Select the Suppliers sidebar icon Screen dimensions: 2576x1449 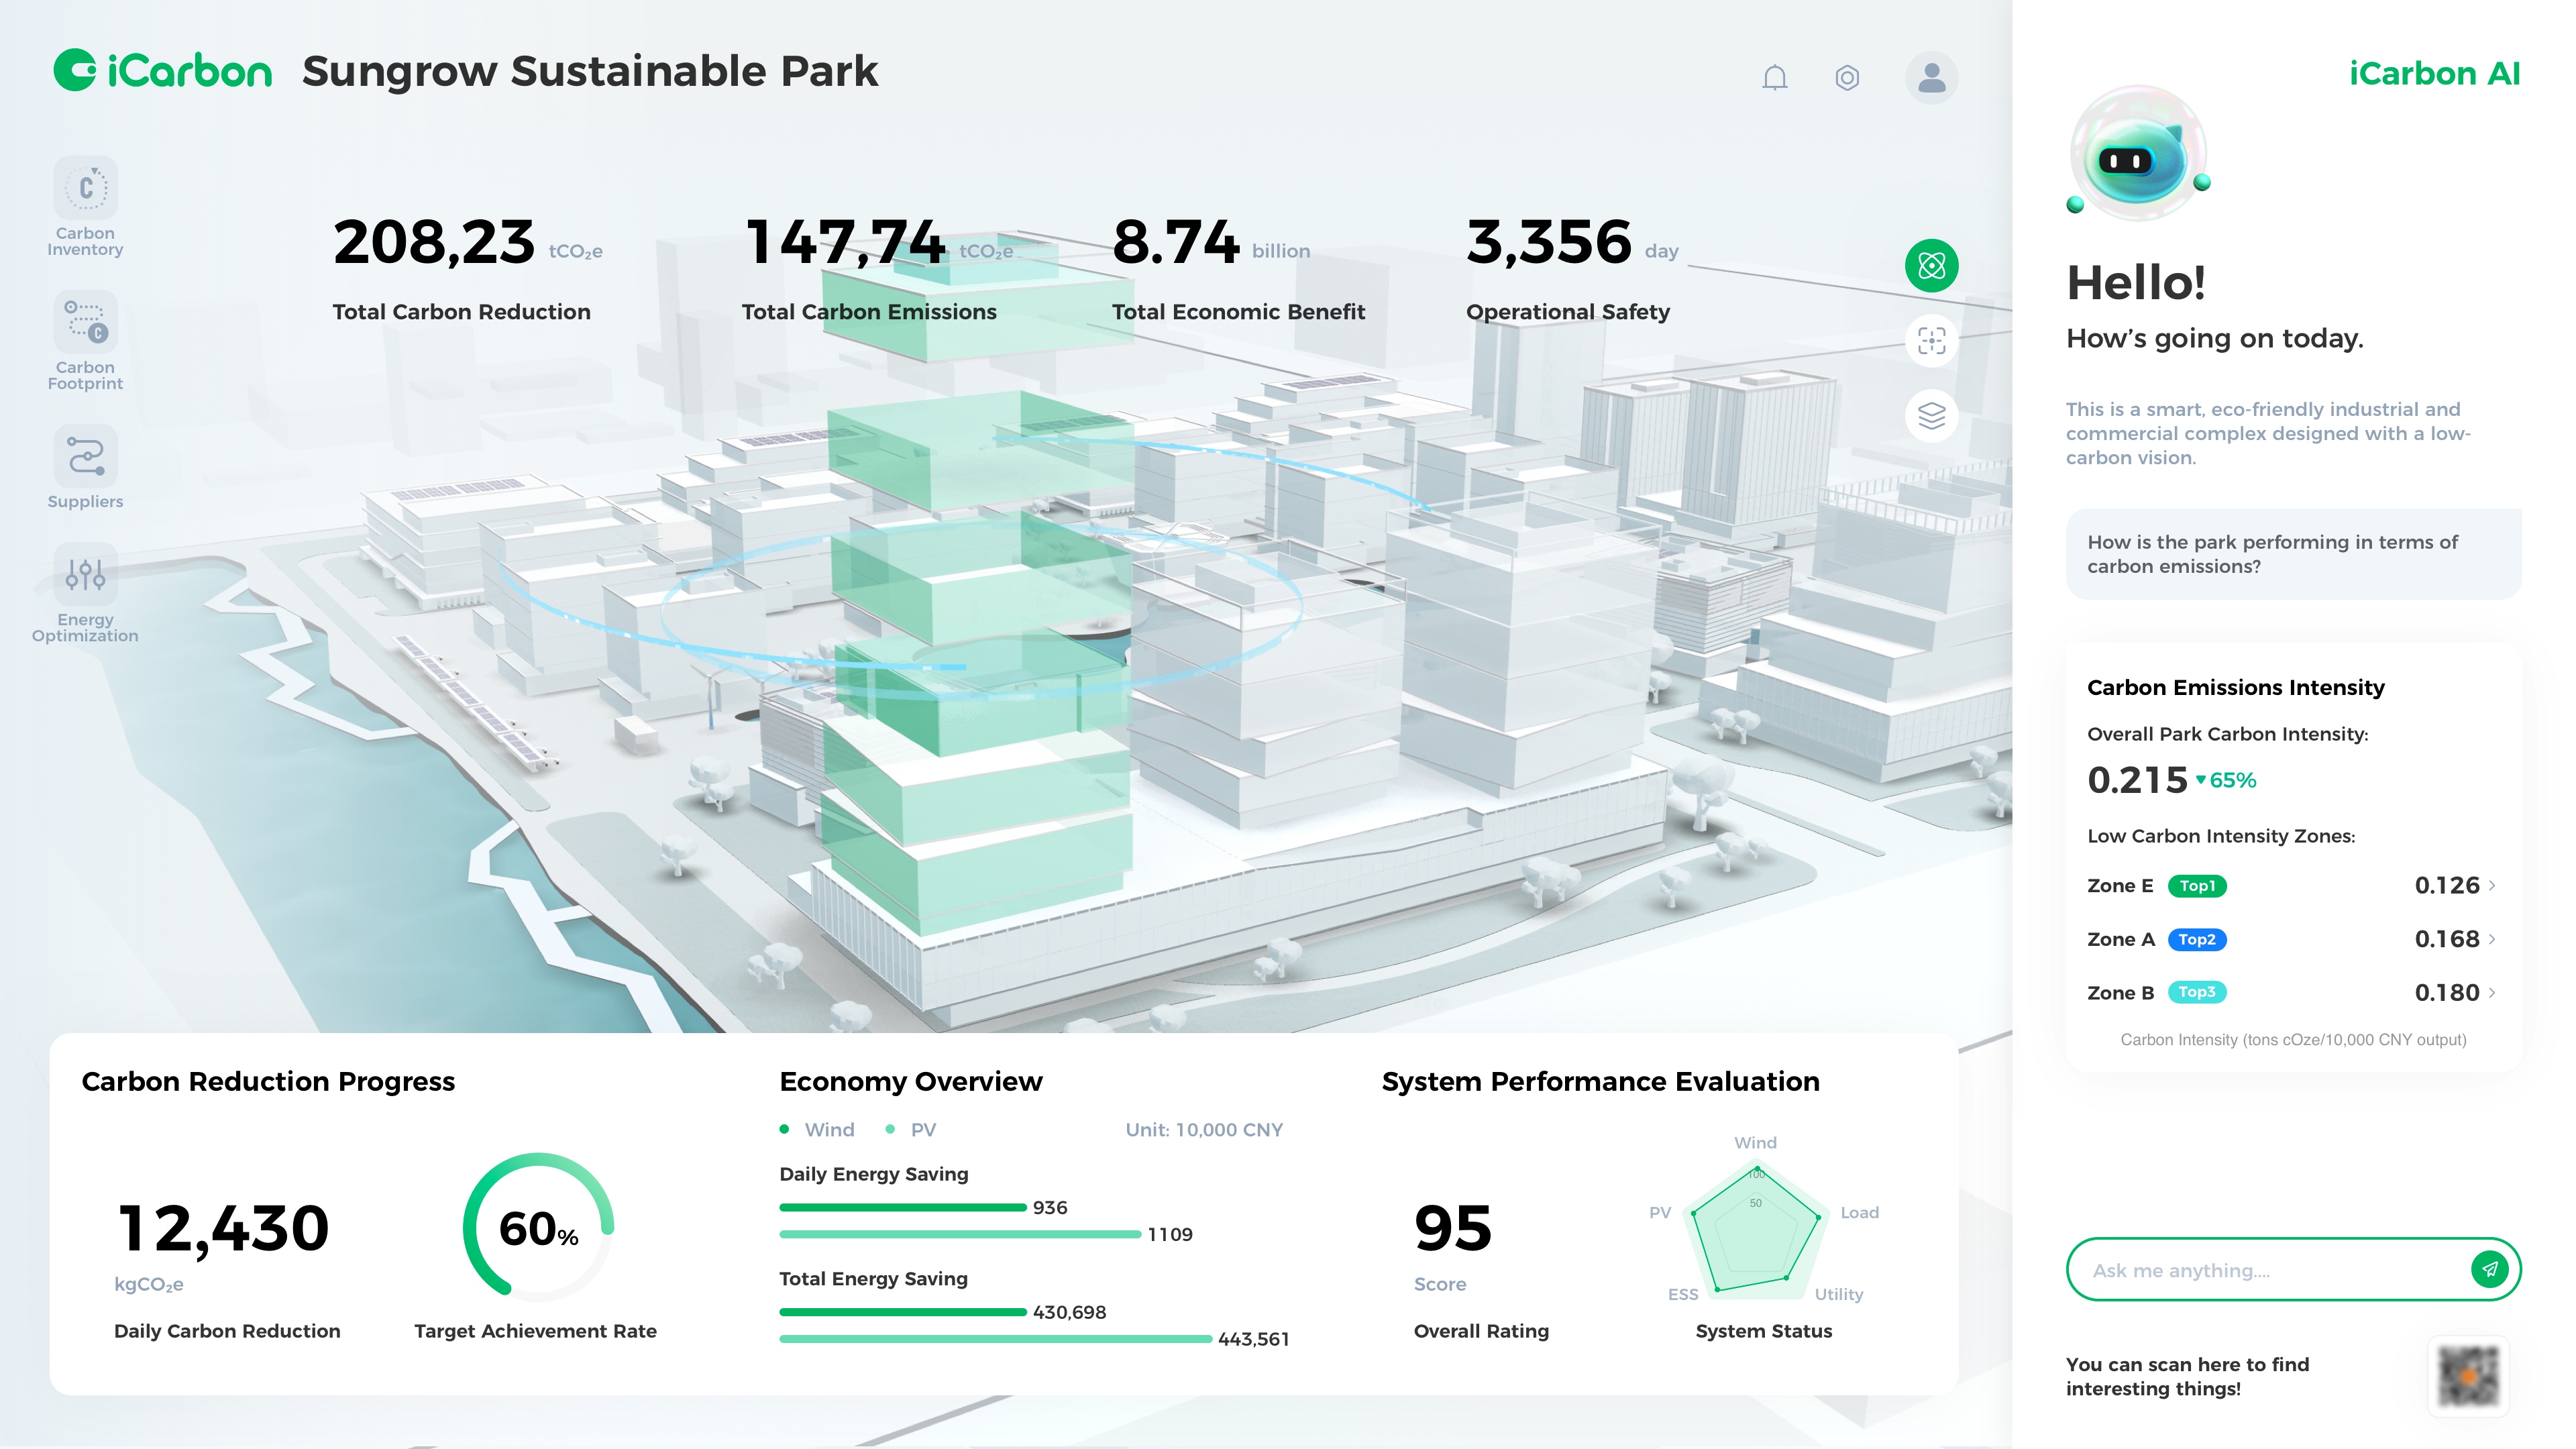click(x=85, y=456)
